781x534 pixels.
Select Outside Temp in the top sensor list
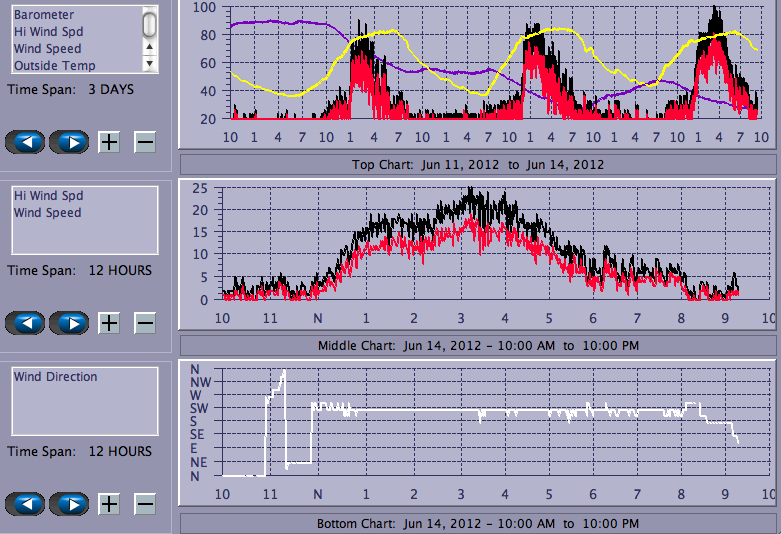[x=54, y=66]
